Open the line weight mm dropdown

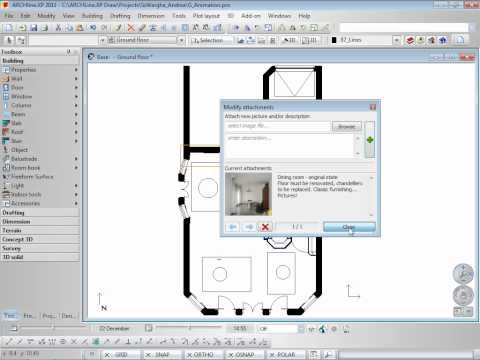[396, 40]
